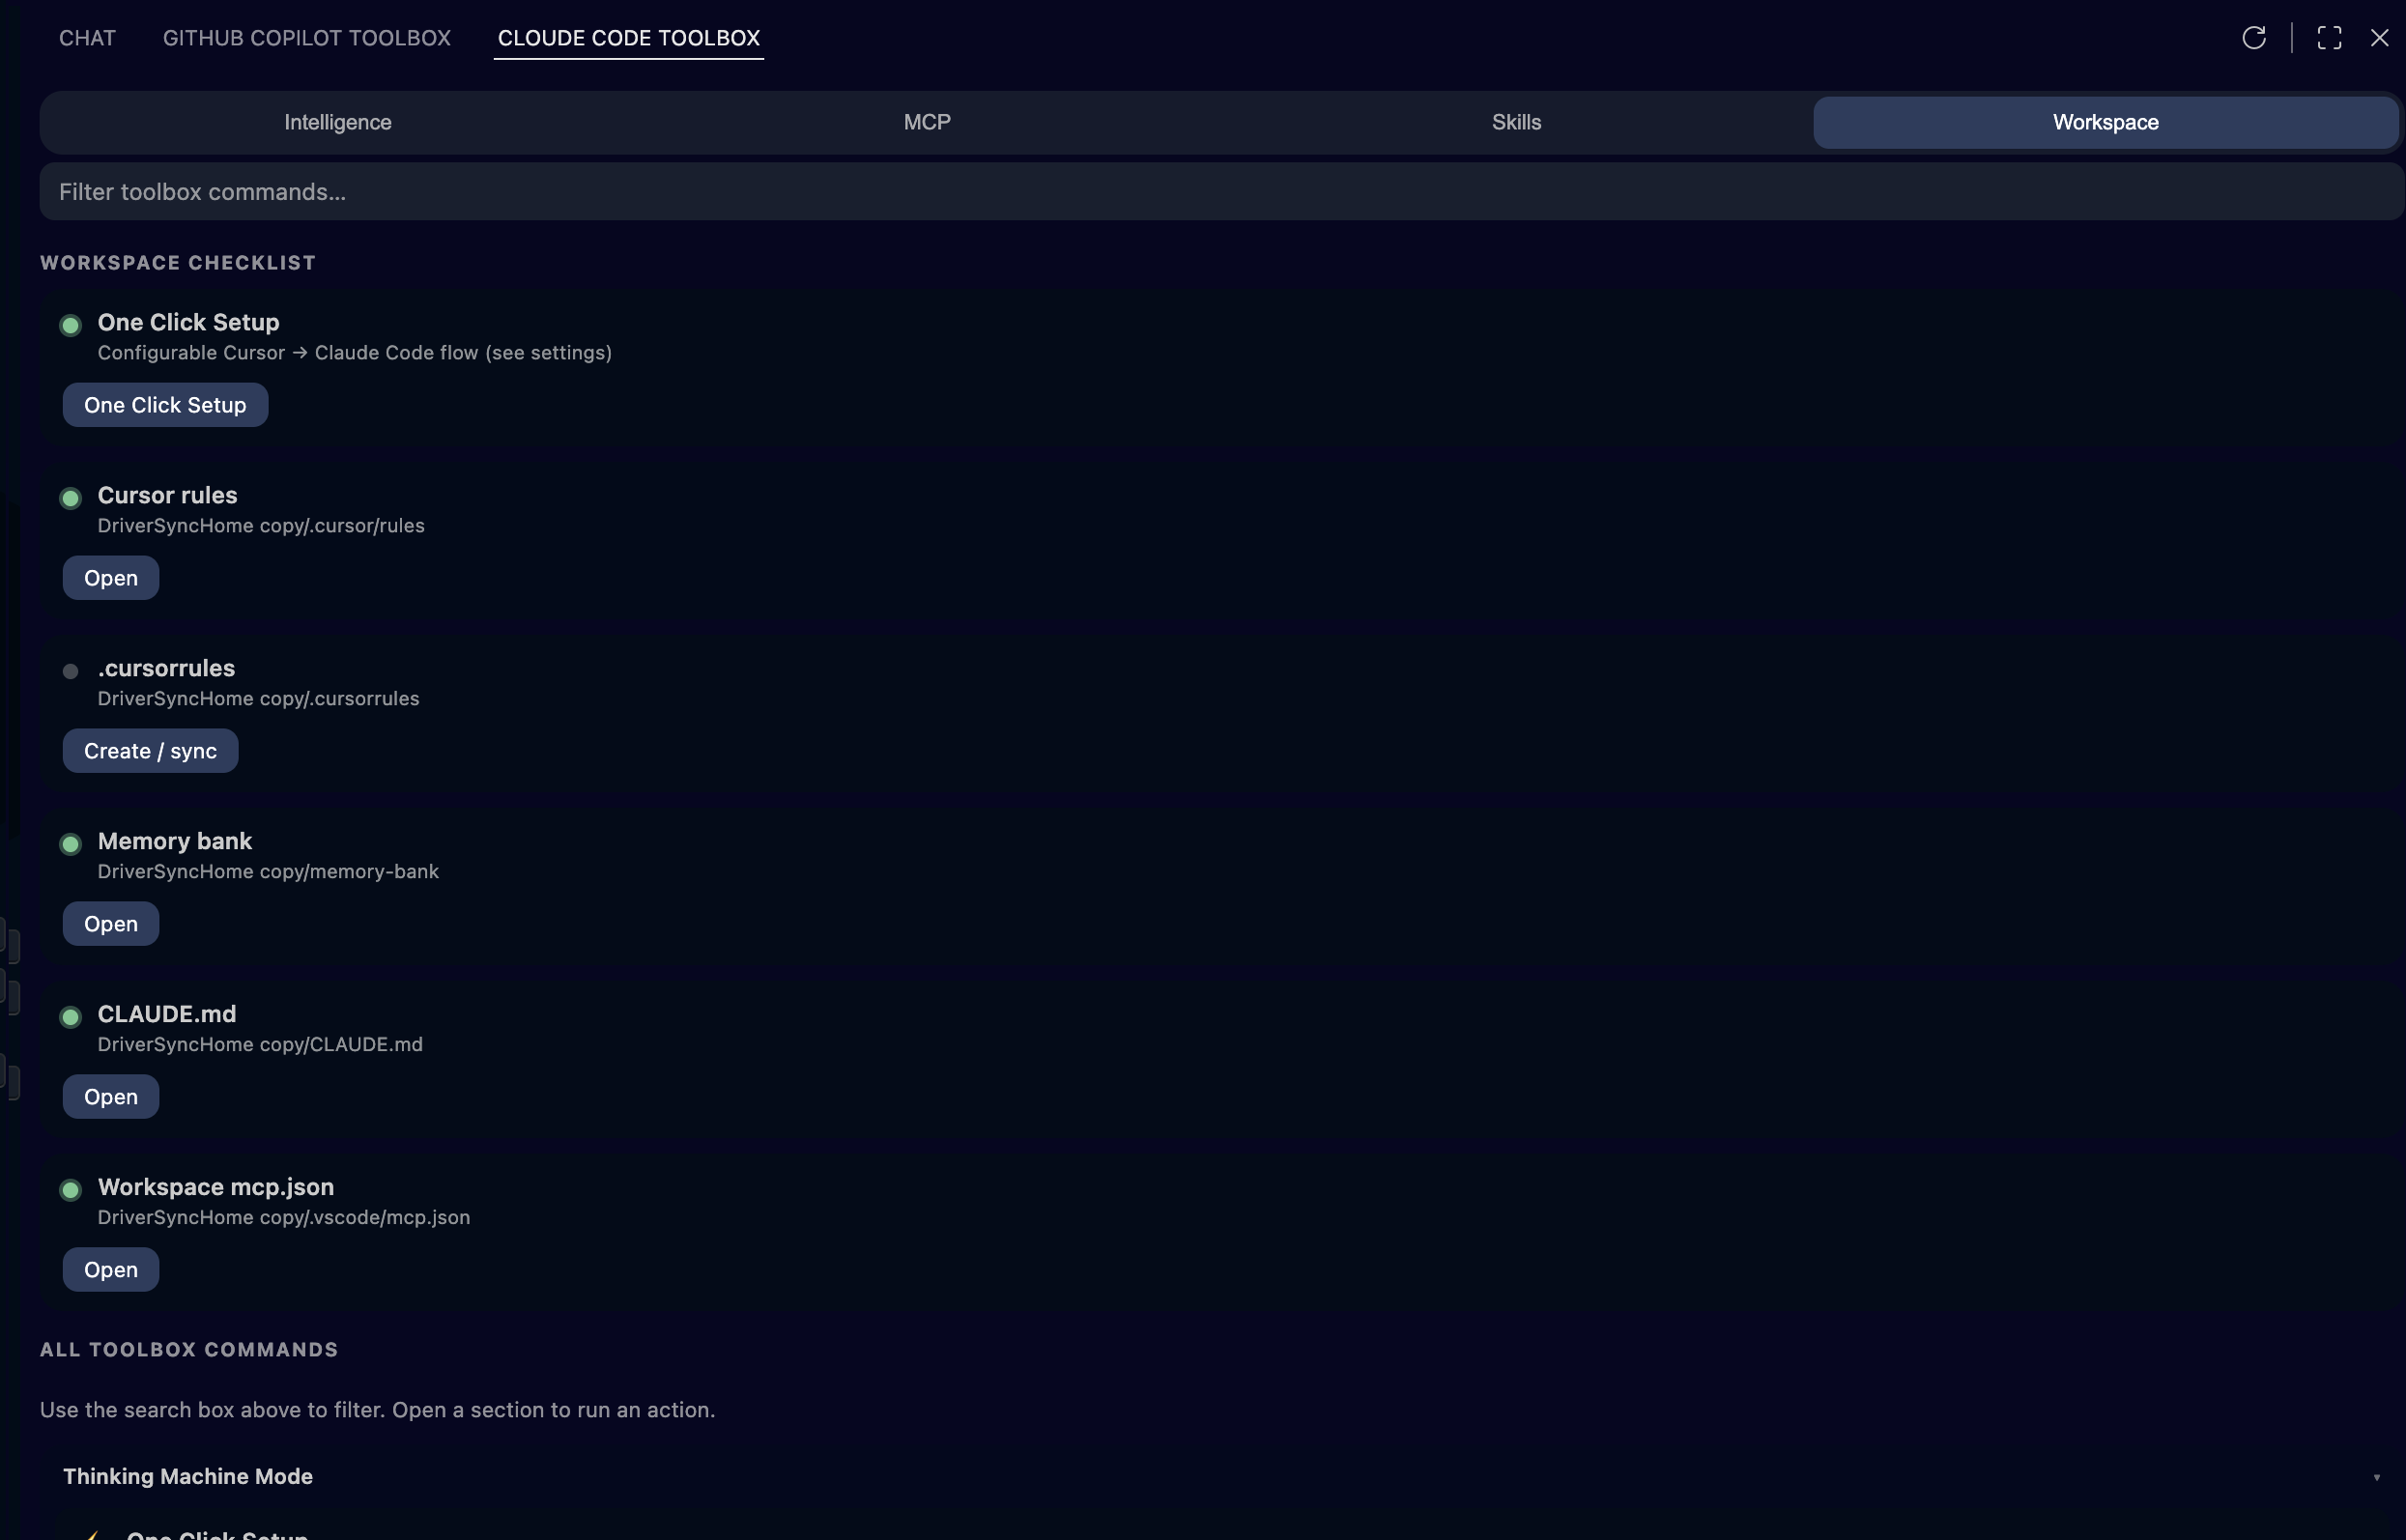Click the refresh icon in the panel header

pos(2253,38)
